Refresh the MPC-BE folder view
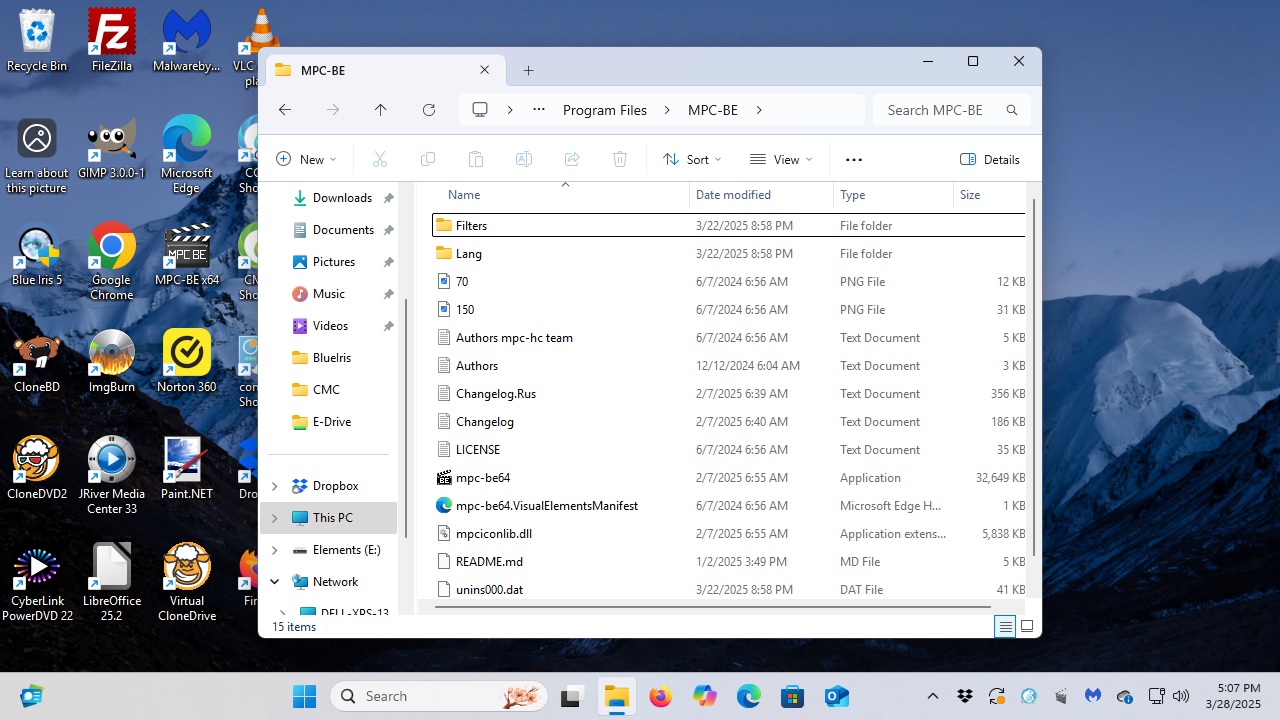 click(x=429, y=110)
